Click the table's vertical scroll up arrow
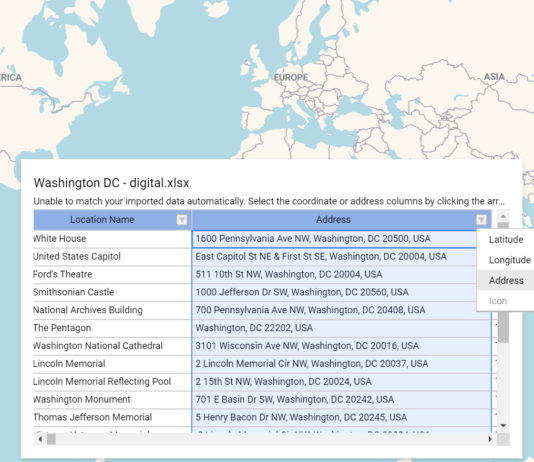The height and width of the screenshot is (462, 534). coord(503,216)
